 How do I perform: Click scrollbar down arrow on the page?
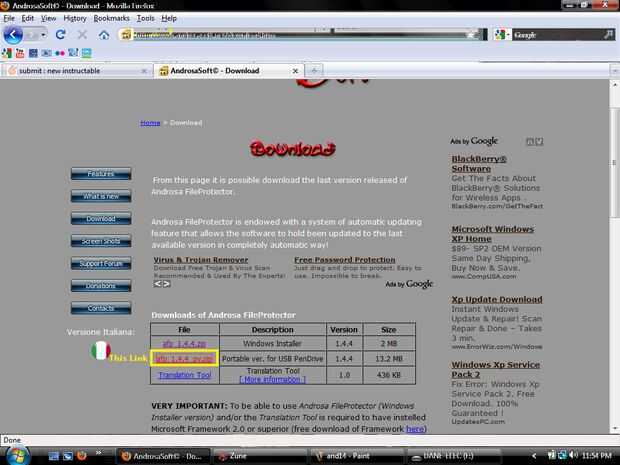[615, 428]
